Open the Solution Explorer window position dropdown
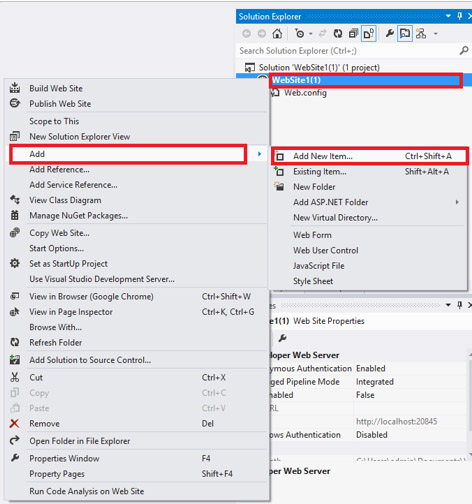This screenshot has height=504, width=472. point(448,16)
